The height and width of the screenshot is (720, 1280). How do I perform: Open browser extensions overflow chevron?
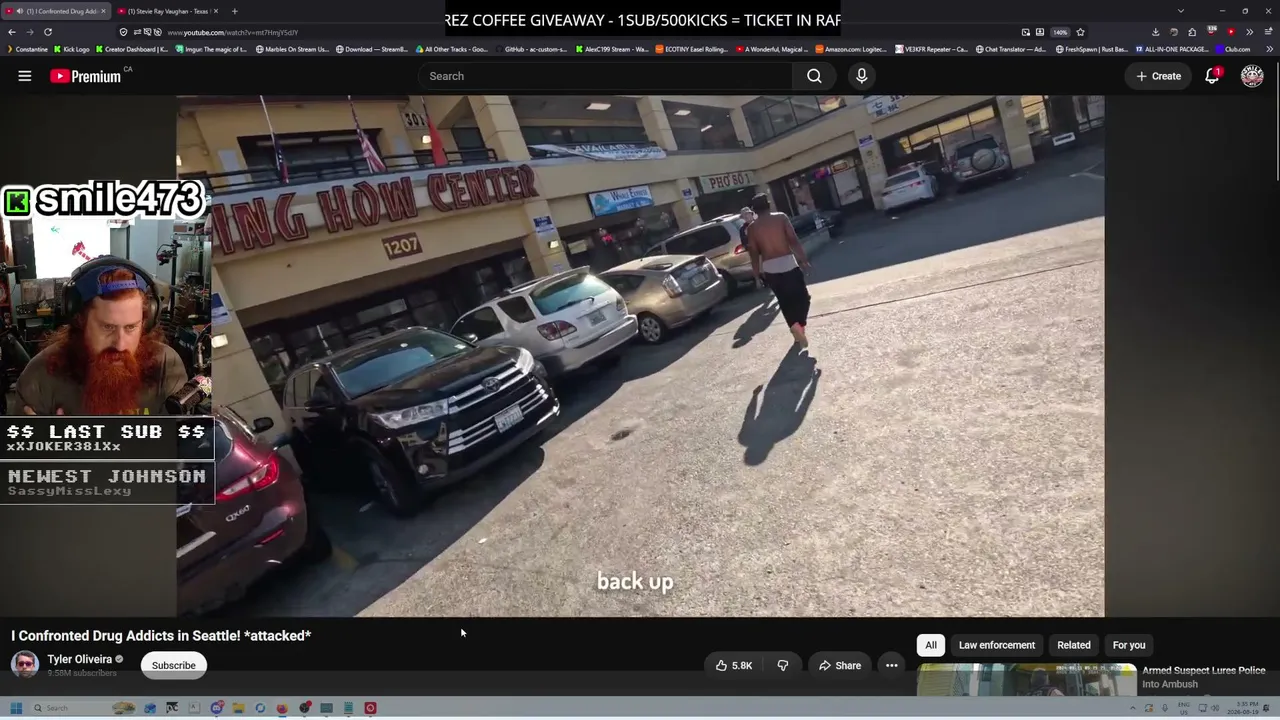pyautogui.click(x=1249, y=32)
